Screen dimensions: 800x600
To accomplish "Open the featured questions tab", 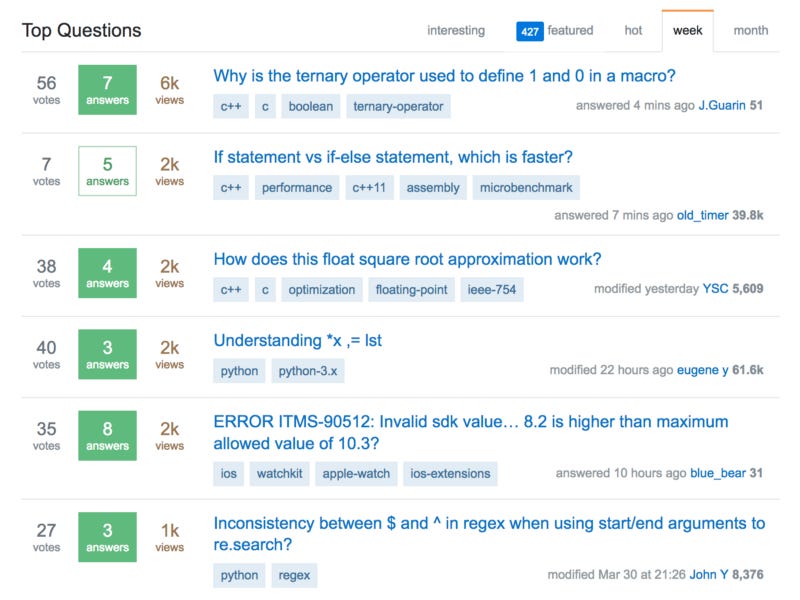I will [x=570, y=31].
